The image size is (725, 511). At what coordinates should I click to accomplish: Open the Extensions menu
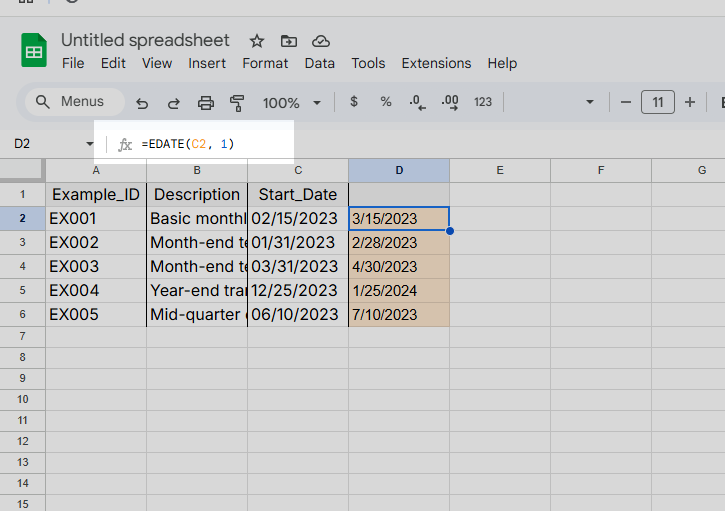coord(436,63)
